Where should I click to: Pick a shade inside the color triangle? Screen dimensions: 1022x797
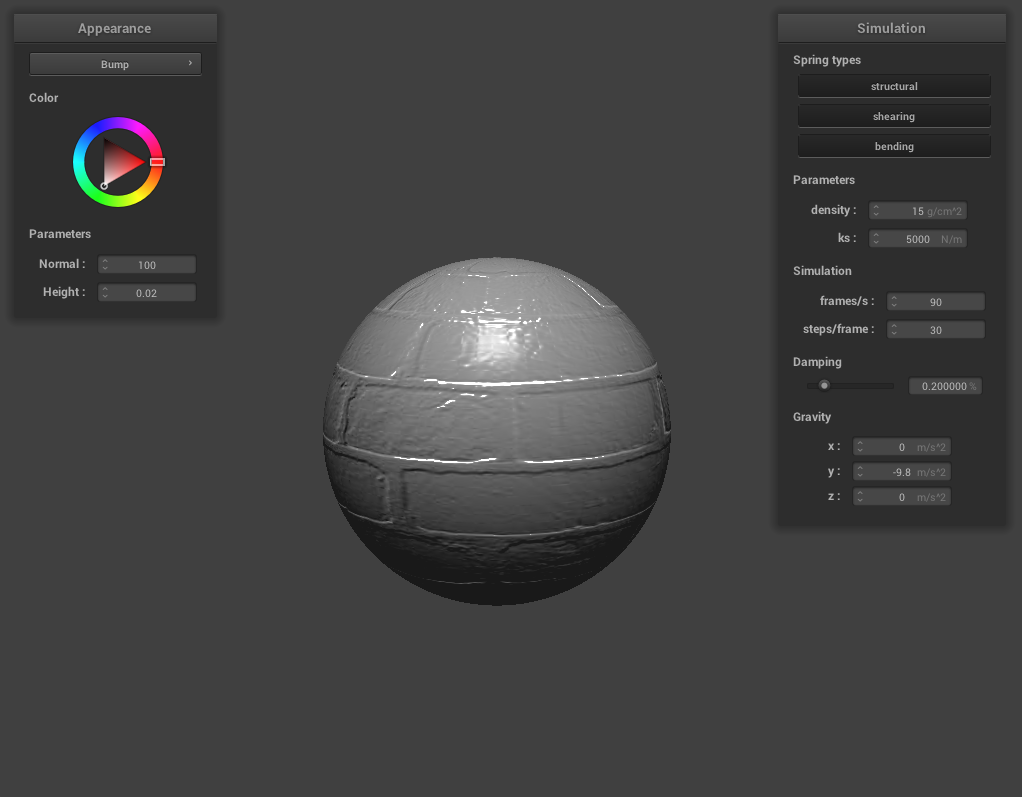click(x=119, y=162)
